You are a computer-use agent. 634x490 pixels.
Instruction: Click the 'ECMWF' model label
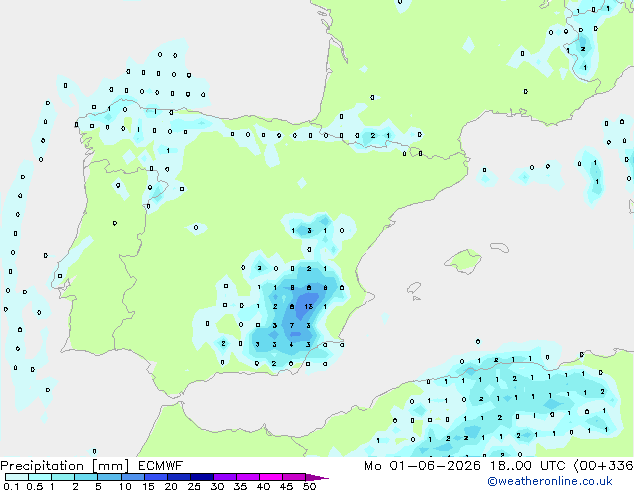click(161, 466)
